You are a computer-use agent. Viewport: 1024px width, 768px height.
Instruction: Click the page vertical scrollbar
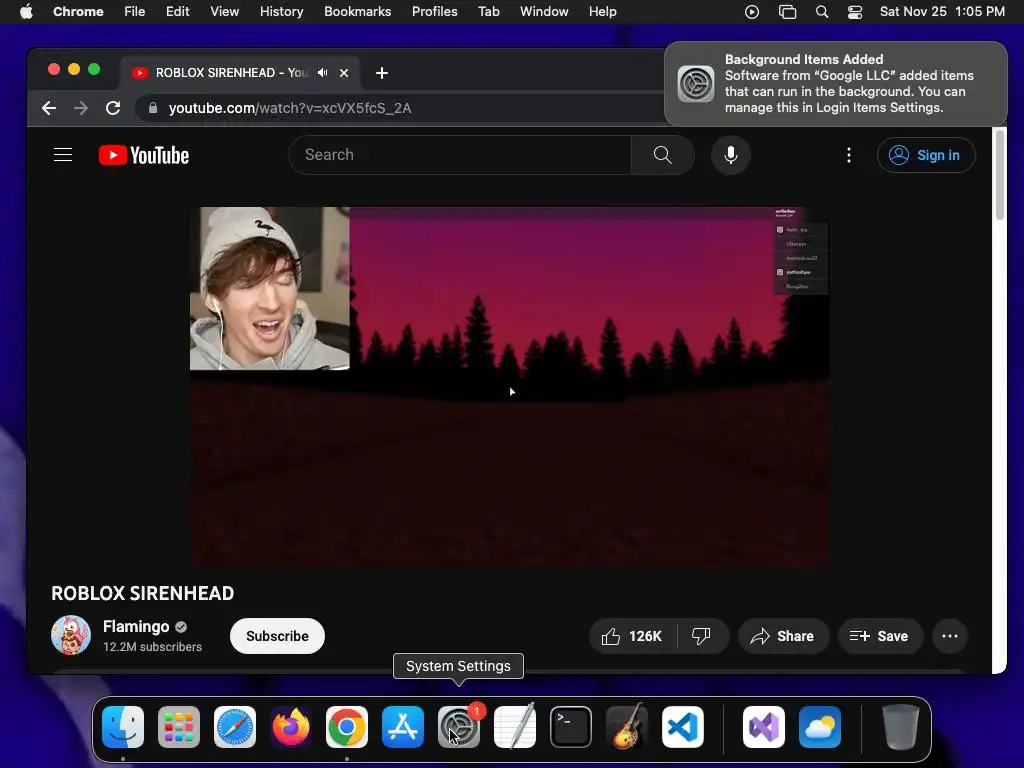click(x=999, y=174)
